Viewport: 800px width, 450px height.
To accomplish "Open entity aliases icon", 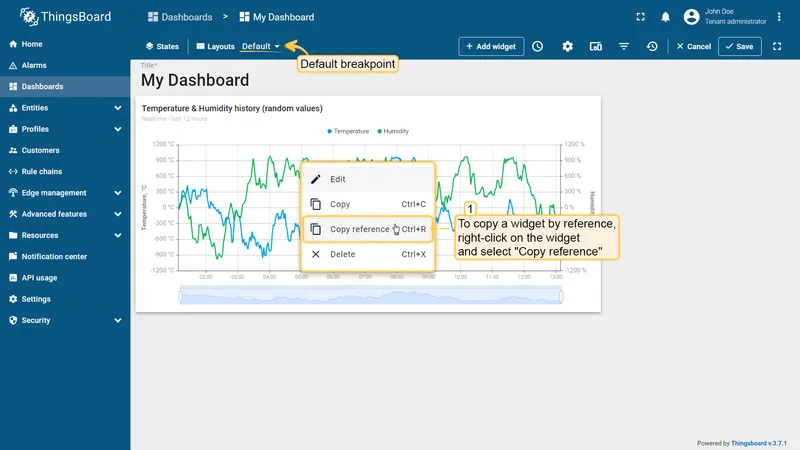I will [595, 46].
